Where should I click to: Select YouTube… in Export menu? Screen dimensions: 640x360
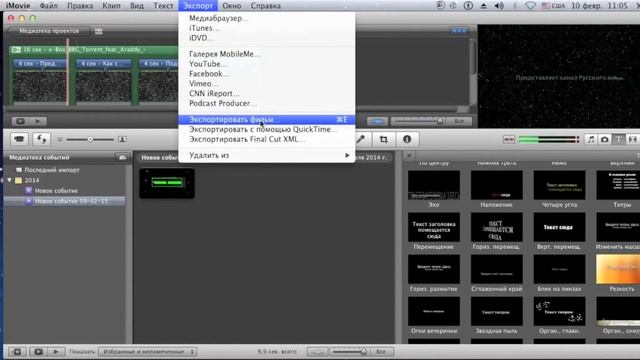267,64
